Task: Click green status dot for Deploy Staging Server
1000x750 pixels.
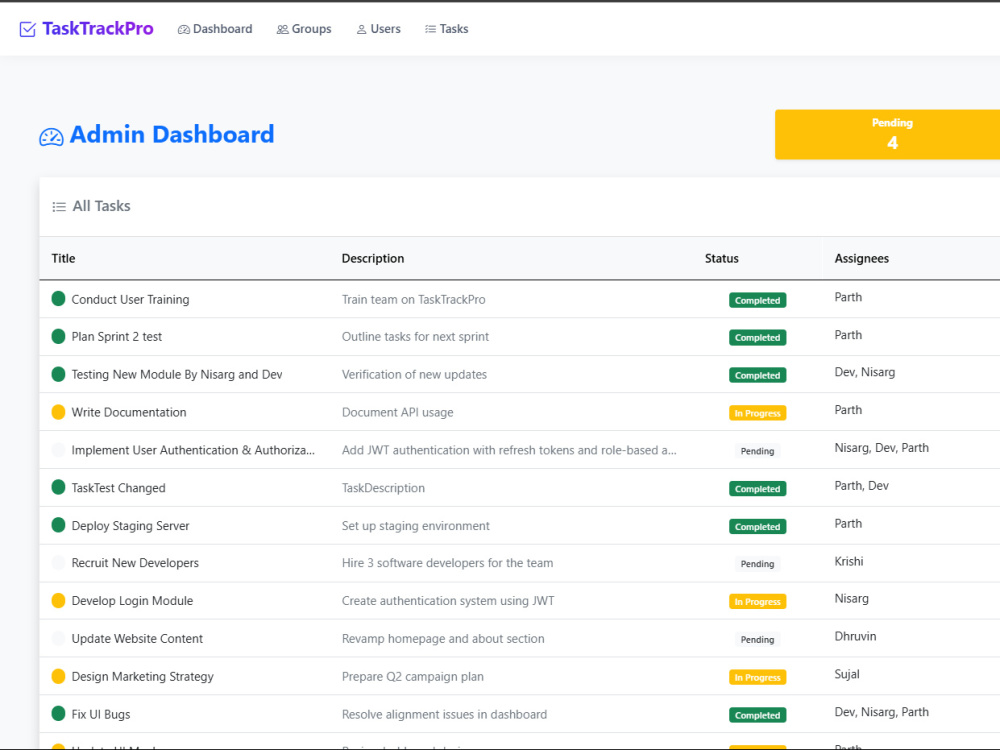Action: (58, 525)
